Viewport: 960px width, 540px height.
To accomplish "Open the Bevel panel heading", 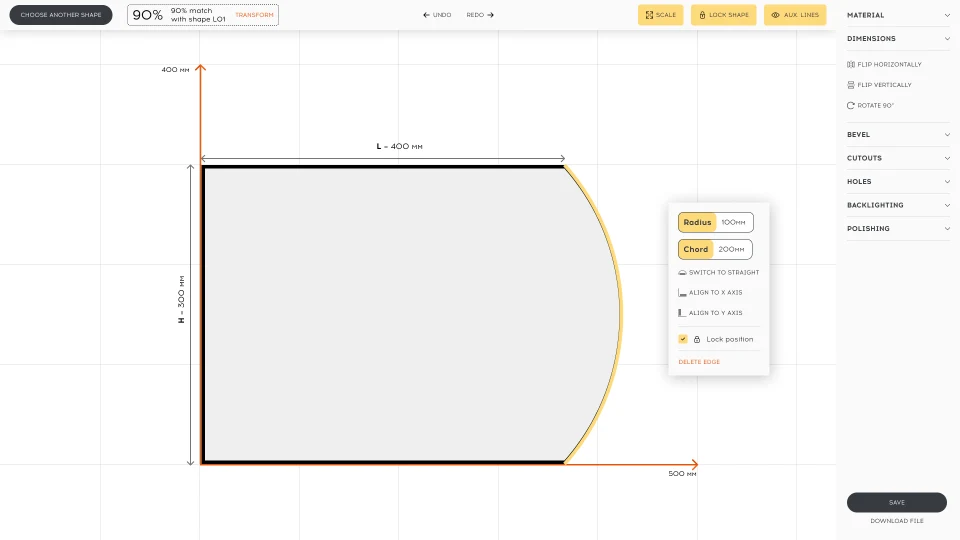I will coord(858,135).
